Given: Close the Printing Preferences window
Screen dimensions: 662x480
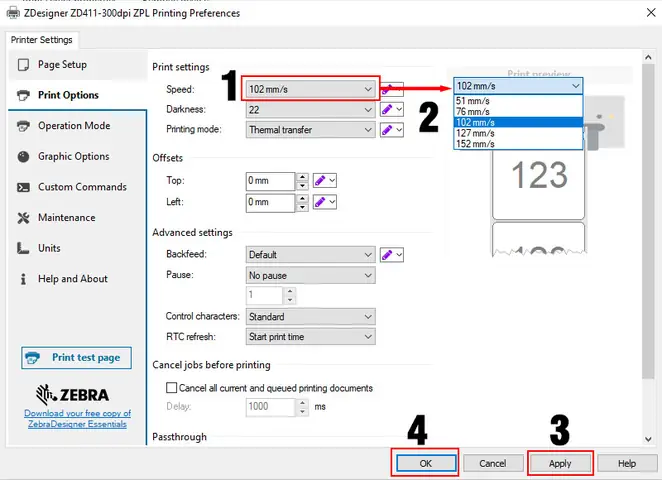Looking at the screenshot, I should pos(651,13).
